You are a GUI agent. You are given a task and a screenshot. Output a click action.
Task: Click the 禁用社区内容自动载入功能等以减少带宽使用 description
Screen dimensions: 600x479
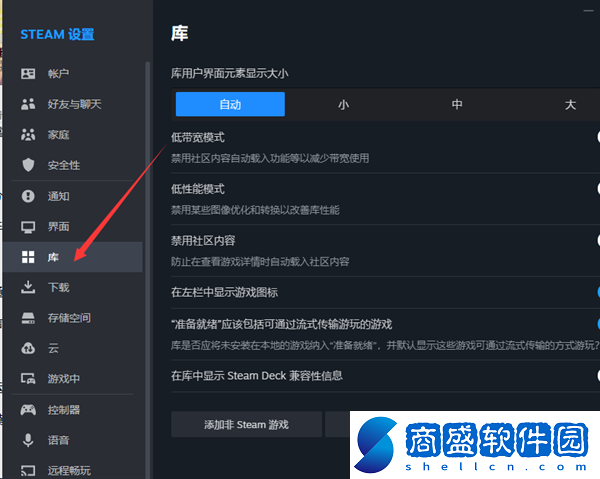click(270, 158)
